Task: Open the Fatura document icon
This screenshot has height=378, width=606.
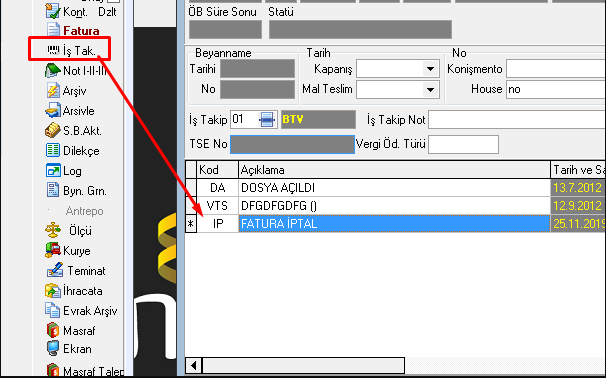Action: coord(53,31)
